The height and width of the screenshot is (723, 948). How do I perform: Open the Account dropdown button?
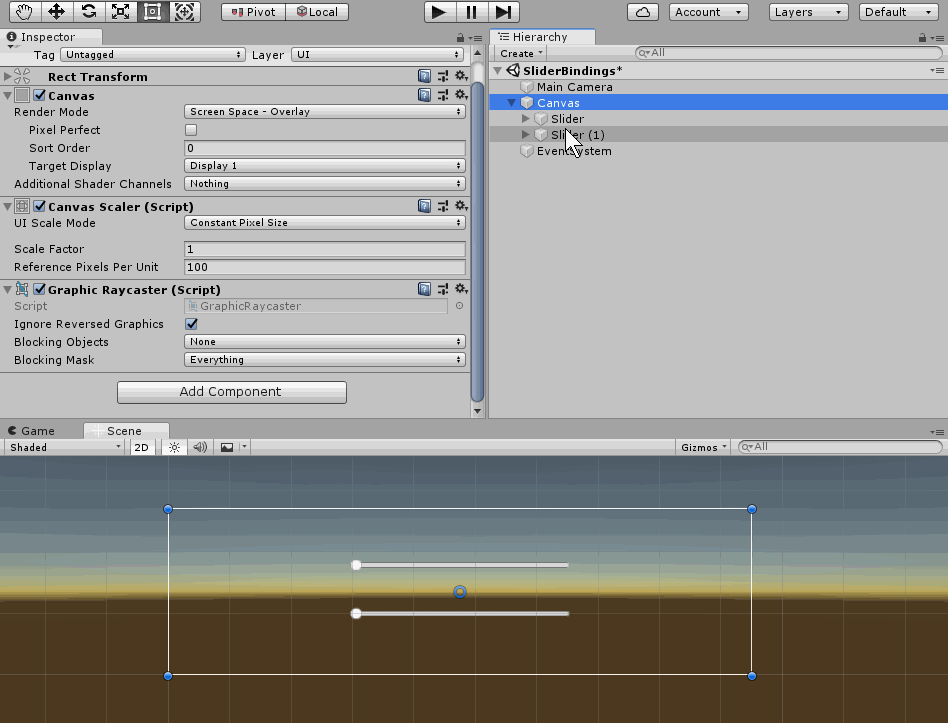coord(709,12)
